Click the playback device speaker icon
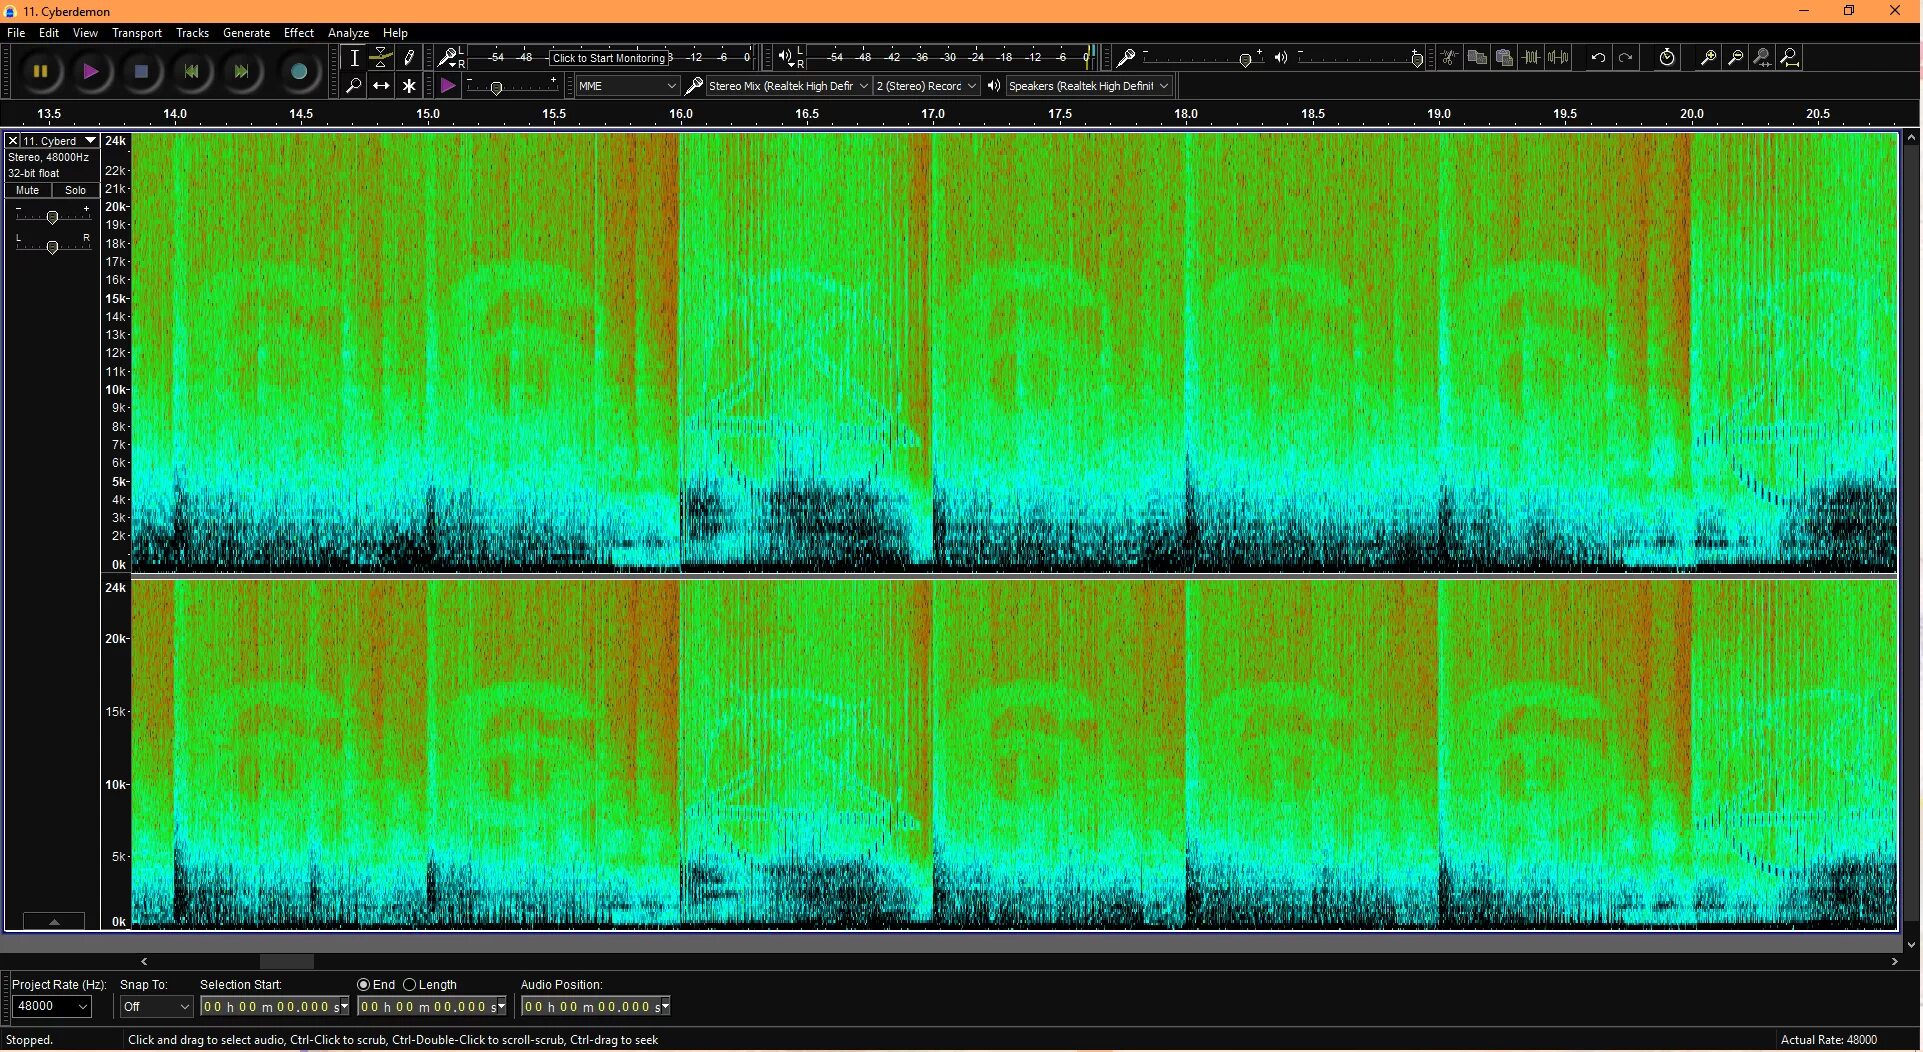 [x=993, y=86]
